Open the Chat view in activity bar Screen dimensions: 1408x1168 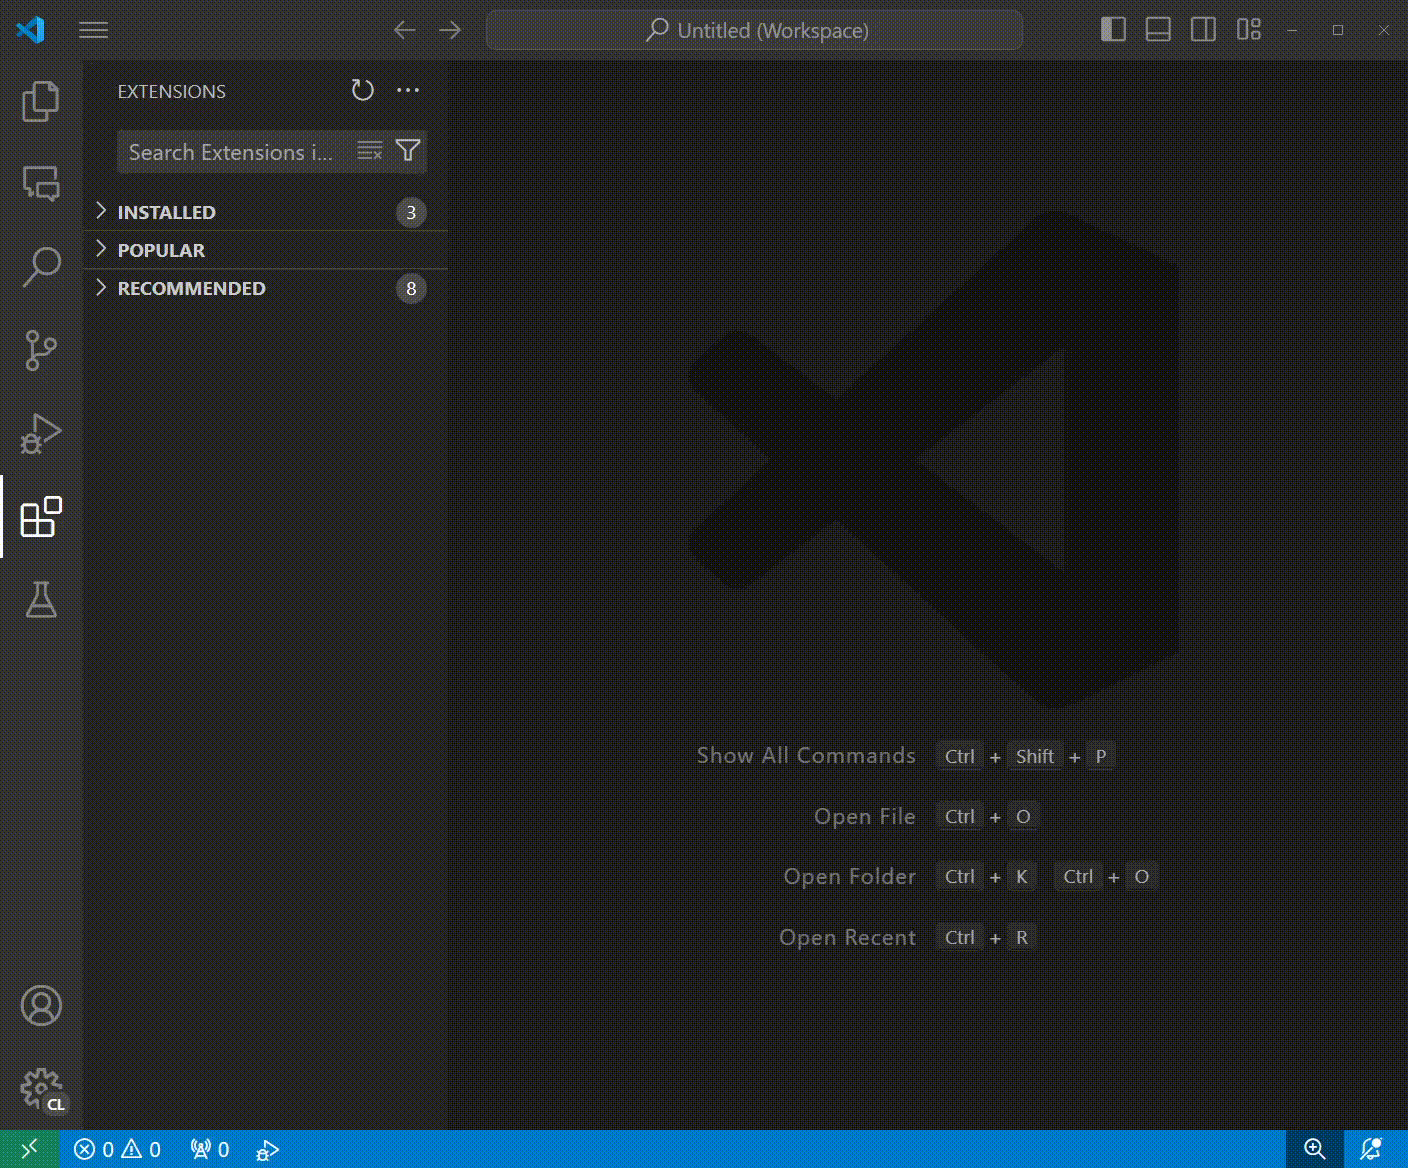pyautogui.click(x=41, y=184)
